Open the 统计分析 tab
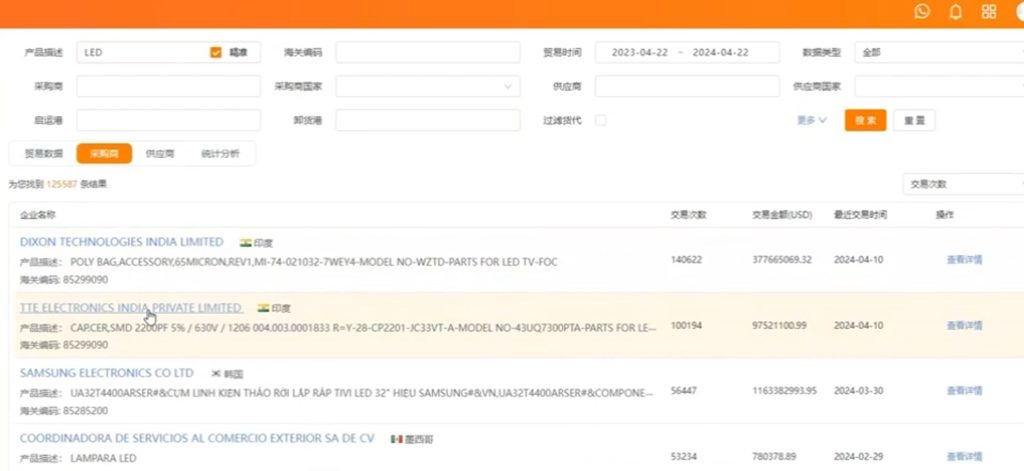1024x471 pixels. click(220, 154)
